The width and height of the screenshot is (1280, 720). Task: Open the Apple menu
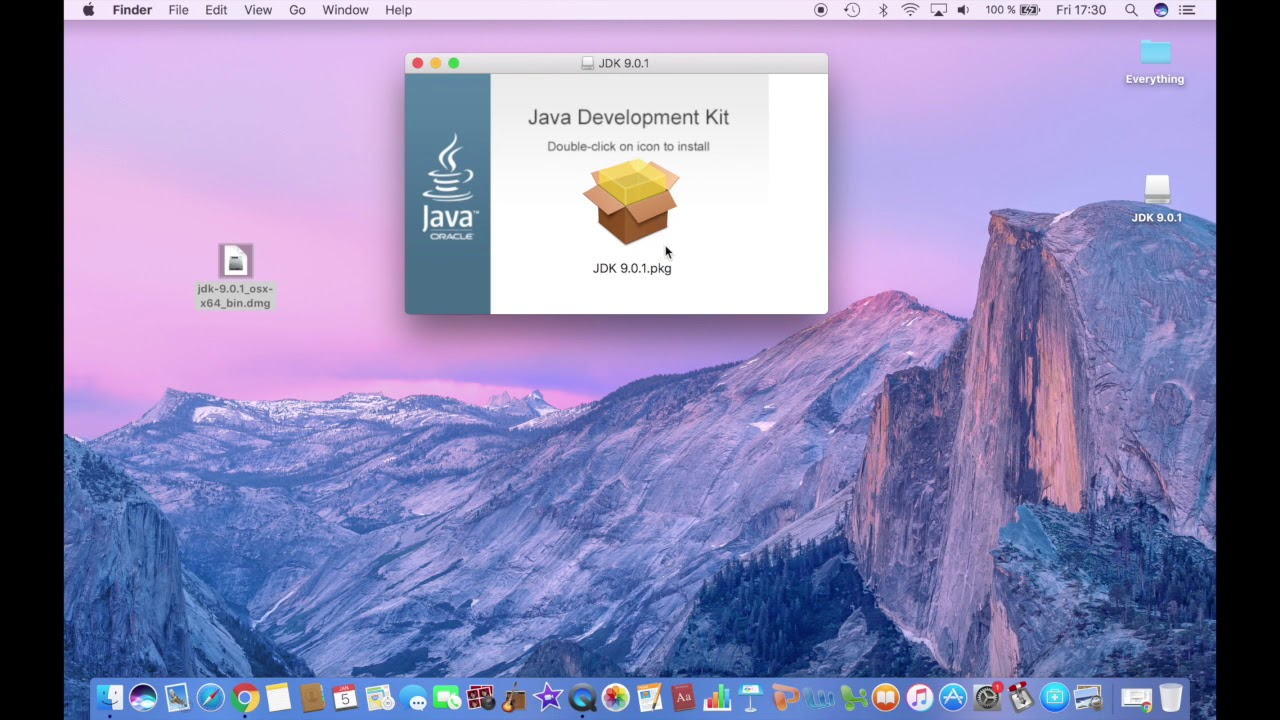coord(88,10)
